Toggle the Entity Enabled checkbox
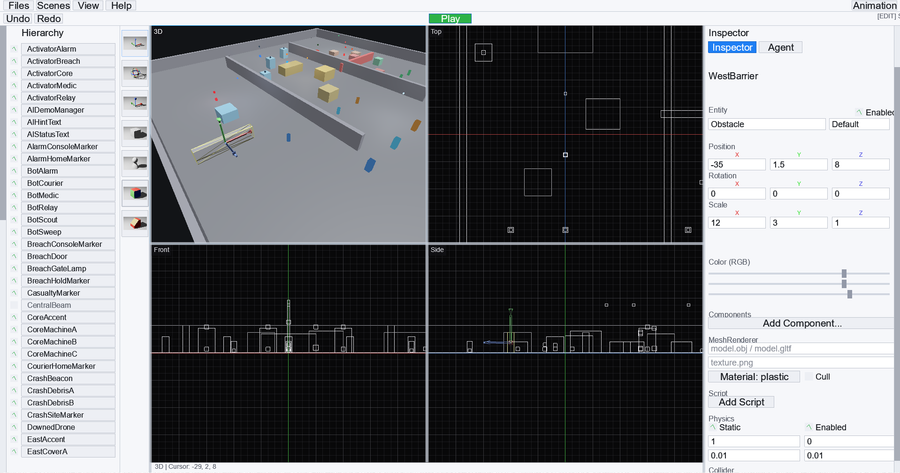The image size is (900, 473). 859,112
